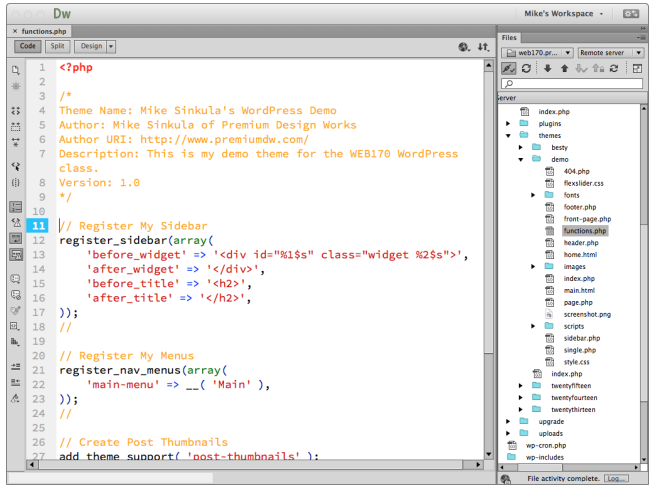Open the Mike's Workspace switcher dropdown

564,14
